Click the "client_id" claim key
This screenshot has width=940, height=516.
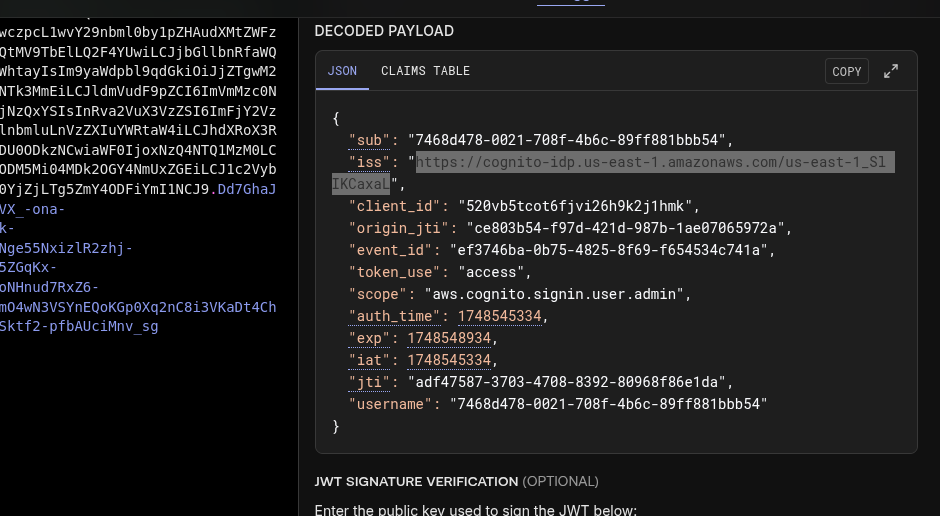[x=394, y=206]
